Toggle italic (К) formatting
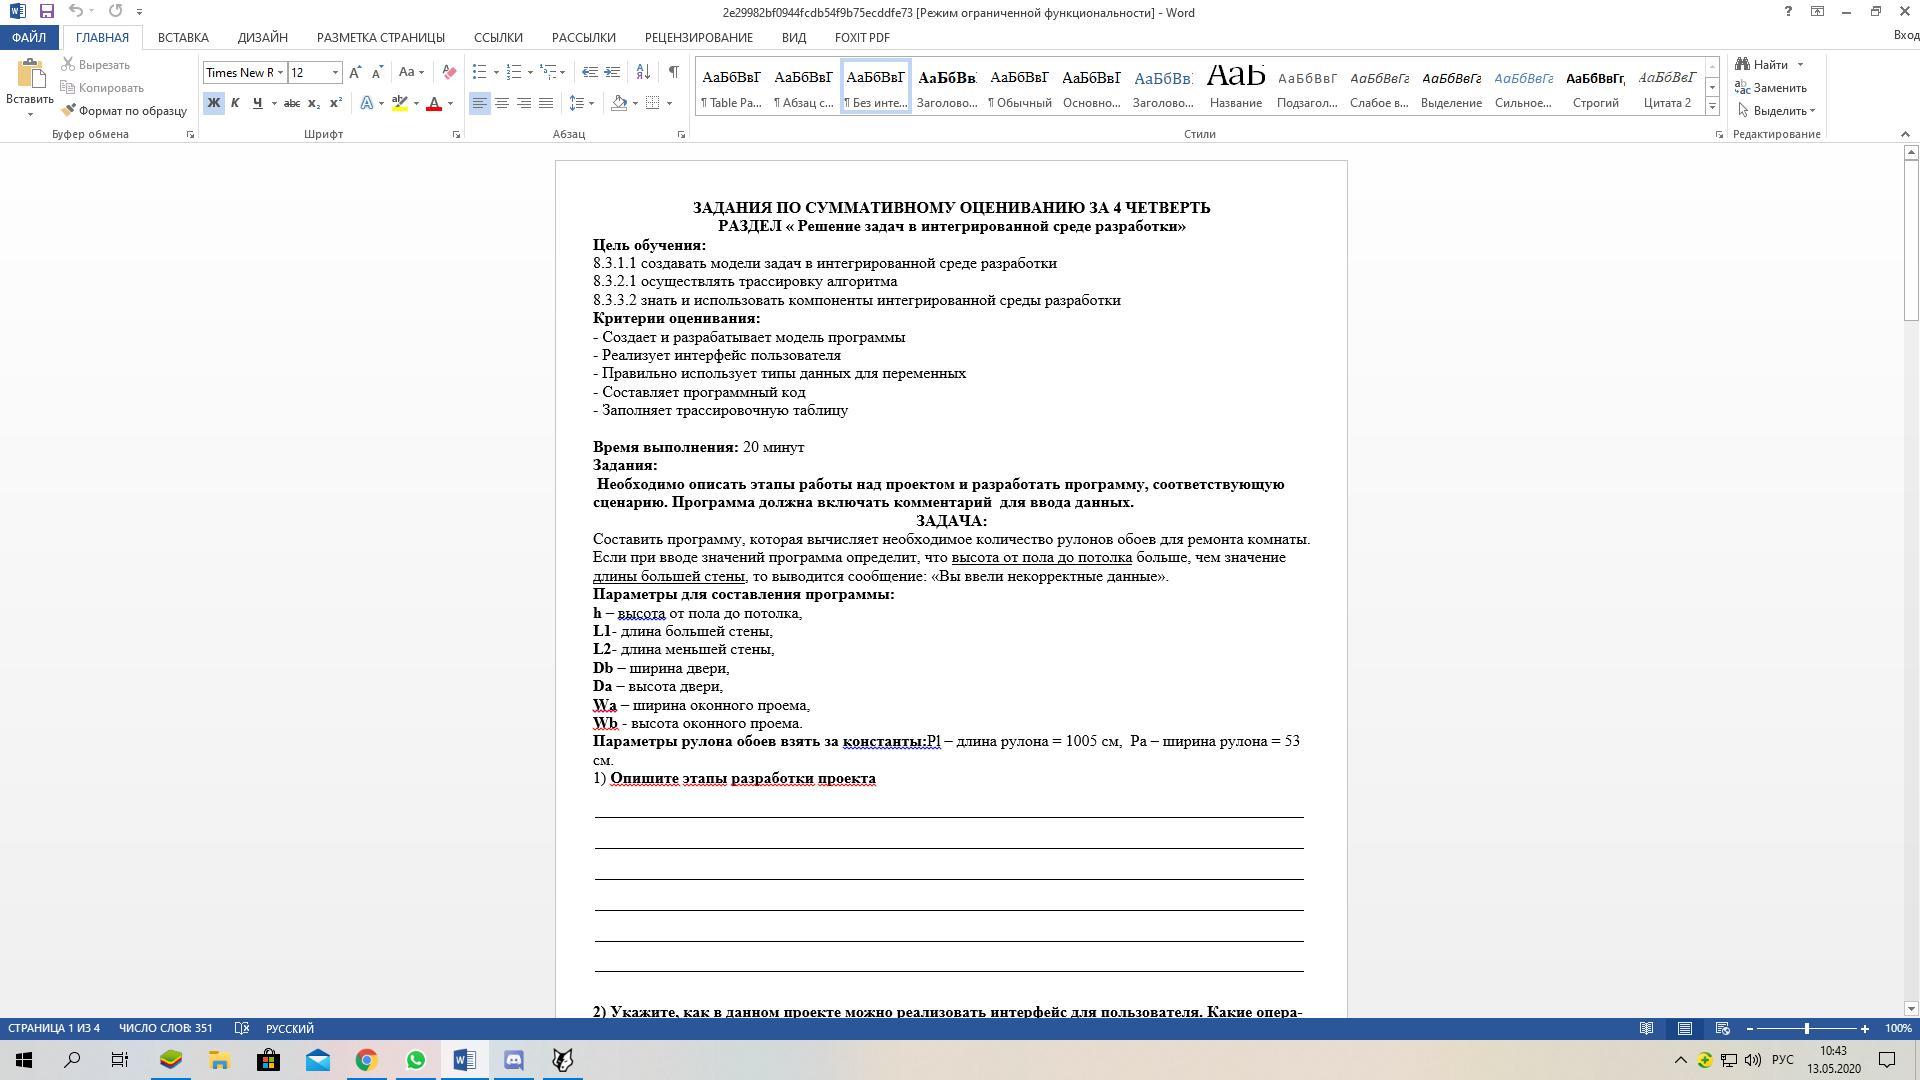Screen dimensions: 1920x1080 click(235, 103)
